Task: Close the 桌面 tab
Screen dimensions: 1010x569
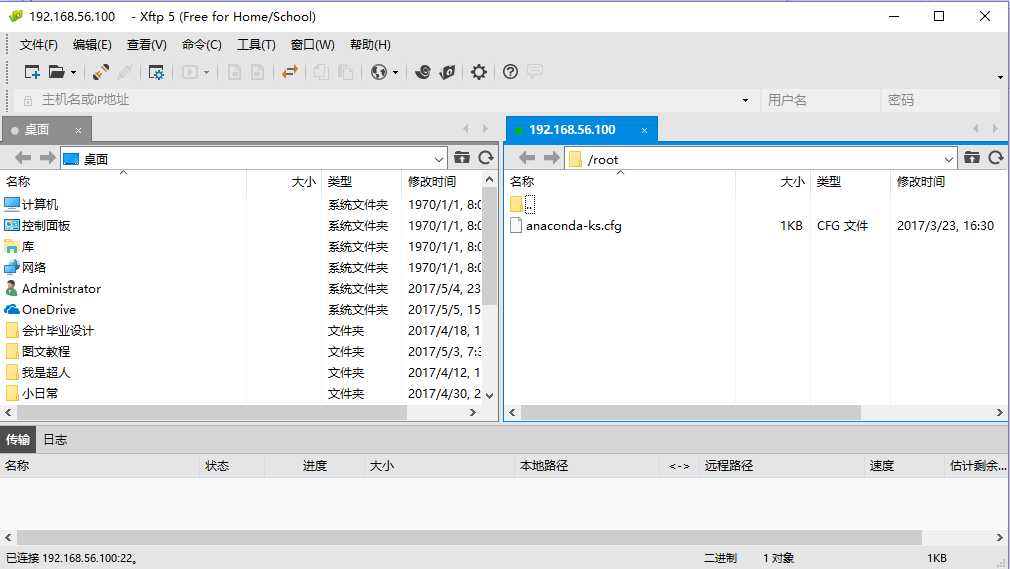Action: pyautogui.click(x=78, y=130)
